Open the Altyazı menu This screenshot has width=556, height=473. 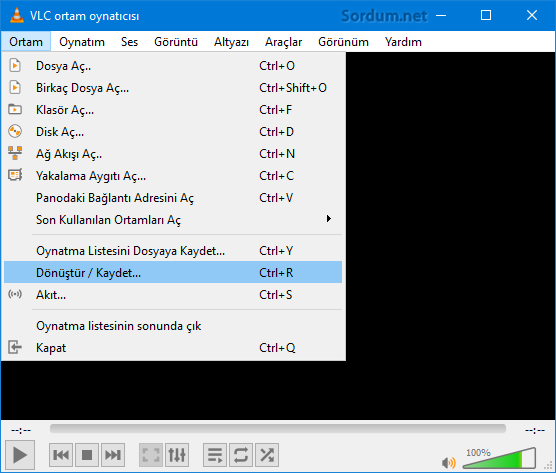click(x=231, y=42)
